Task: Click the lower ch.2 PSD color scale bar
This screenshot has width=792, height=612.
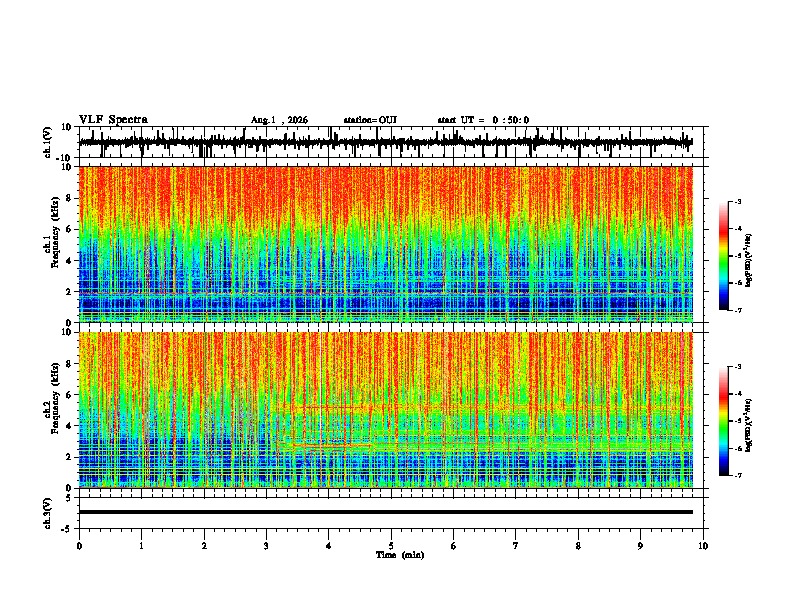Action: [723, 421]
